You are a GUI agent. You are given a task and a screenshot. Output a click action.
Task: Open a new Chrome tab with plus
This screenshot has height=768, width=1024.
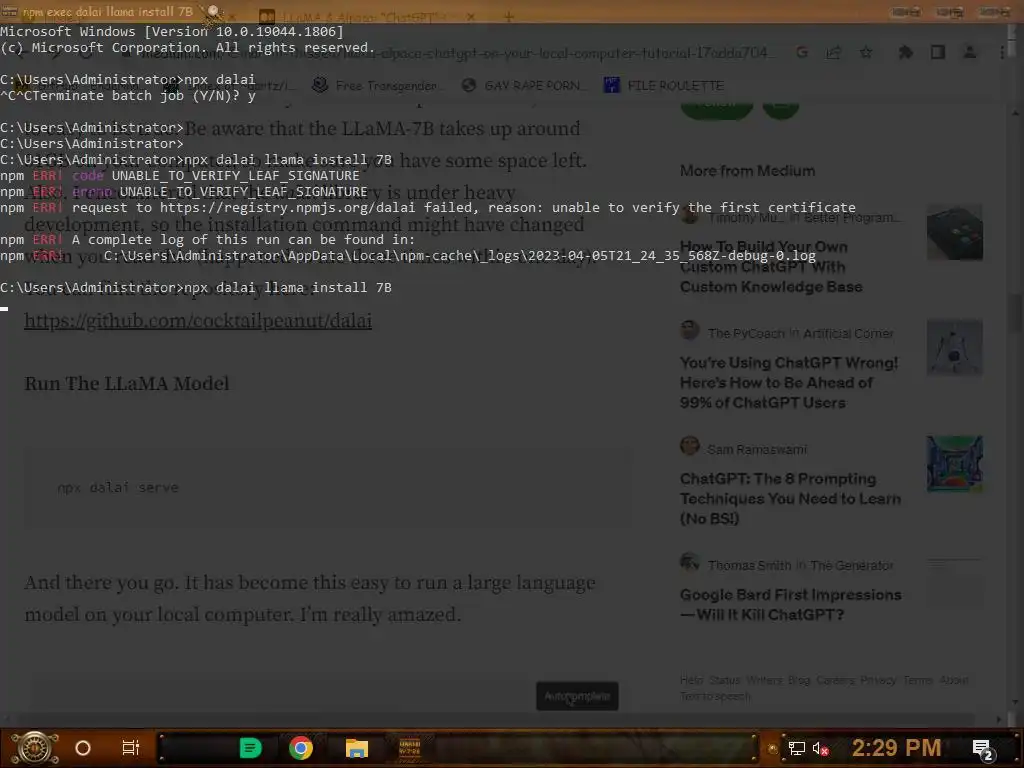(x=508, y=16)
